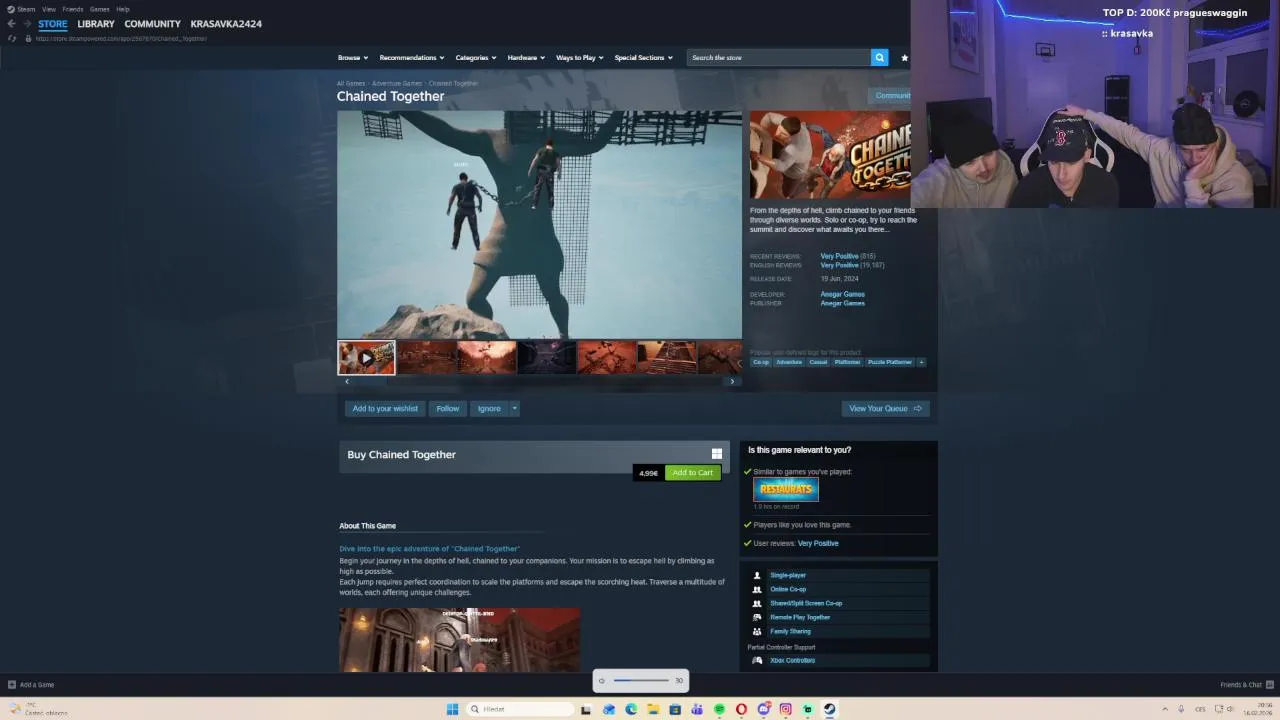This screenshot has height=720, width=1280.
Task: Open the View menu
Action: (49, 9)
